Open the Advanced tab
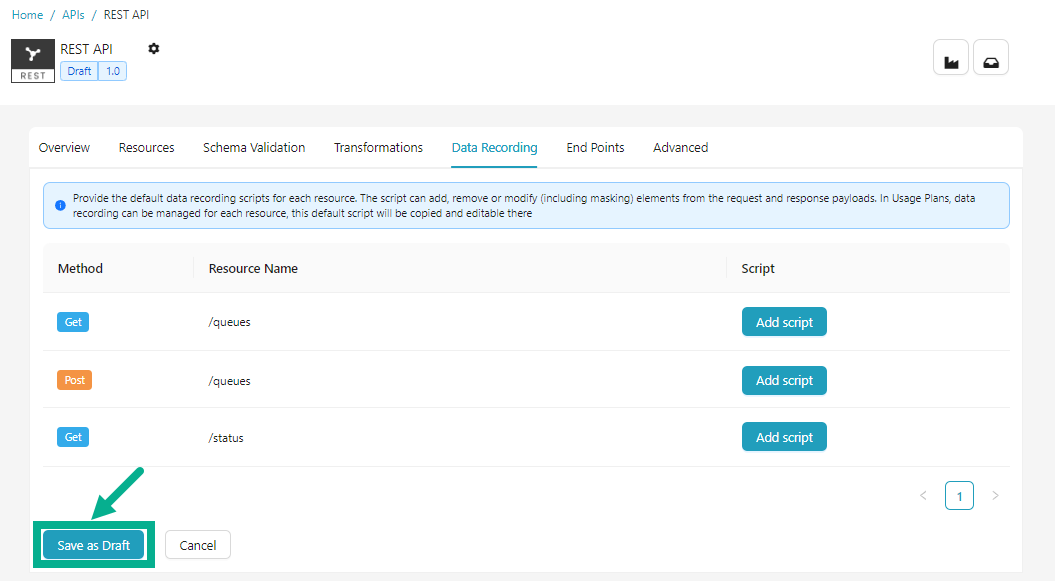This screenshot has height=581, width=1055. [680, 147]
